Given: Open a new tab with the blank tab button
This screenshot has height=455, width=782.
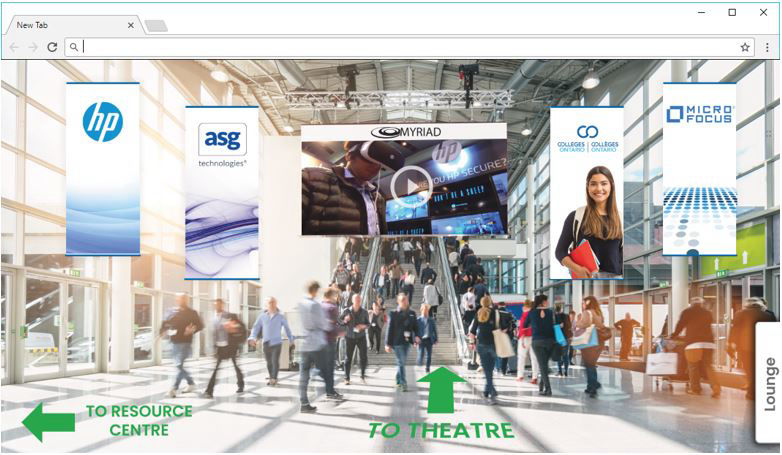Looking at the screenshot, I should coord(156,26).
